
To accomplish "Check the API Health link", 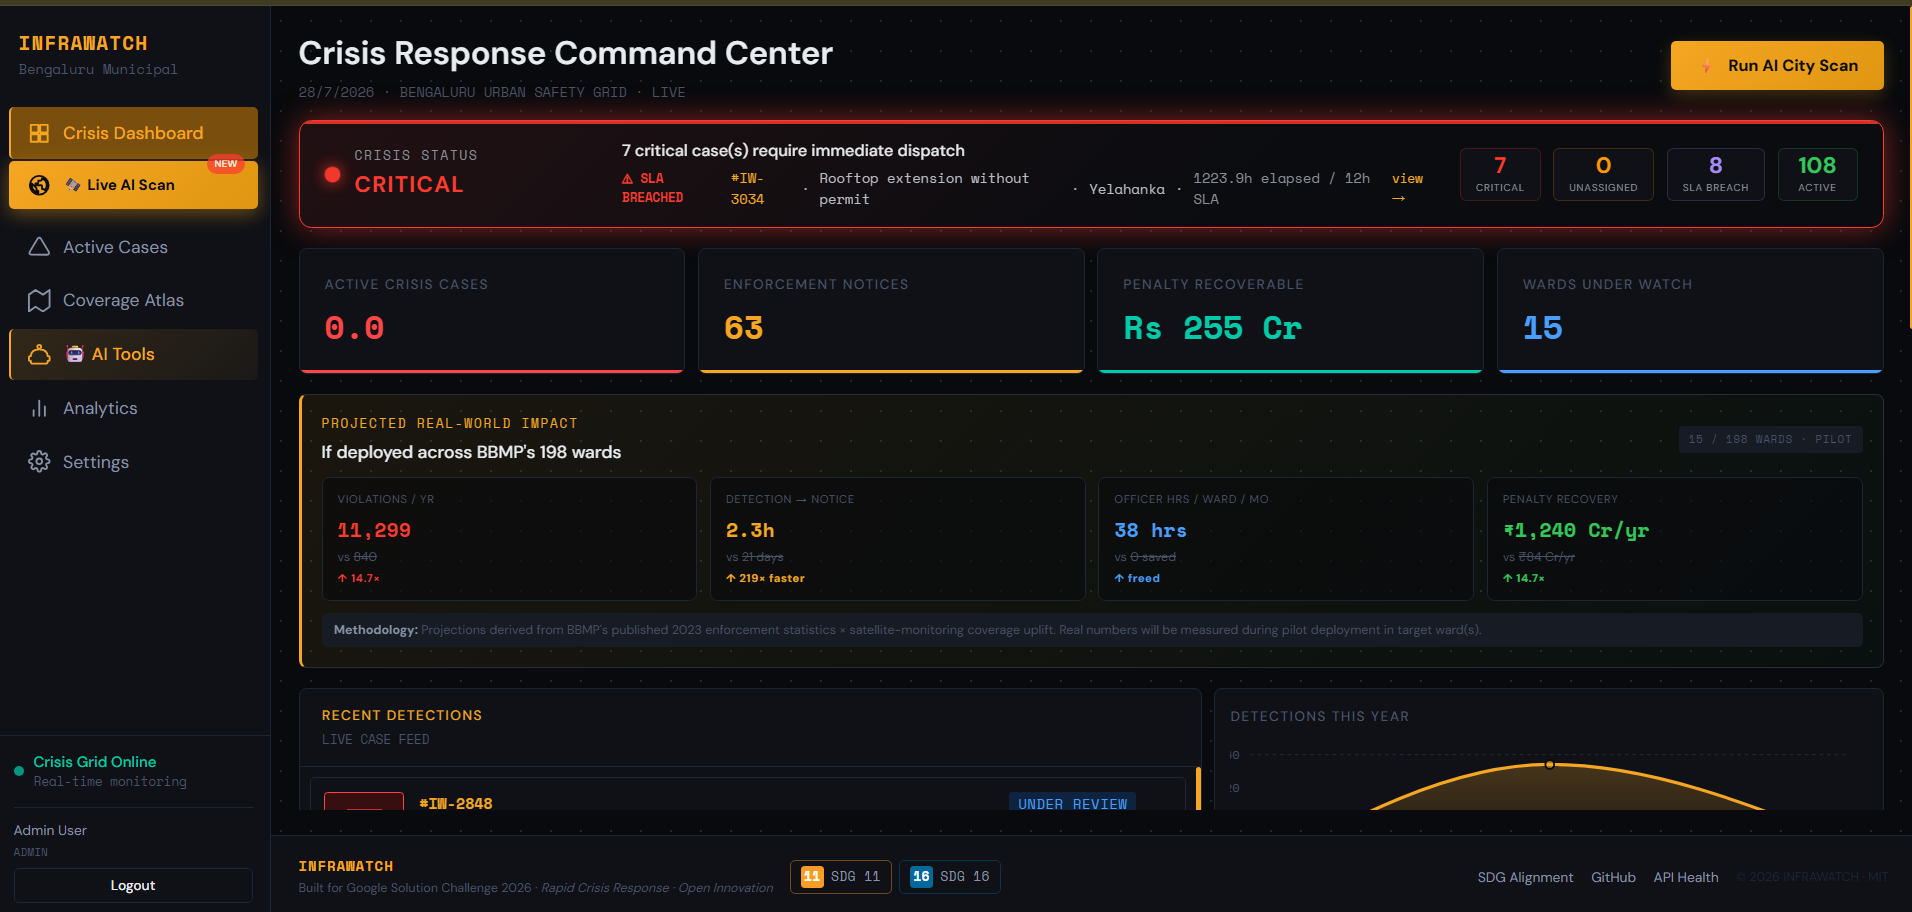I will pos(1686,877).
